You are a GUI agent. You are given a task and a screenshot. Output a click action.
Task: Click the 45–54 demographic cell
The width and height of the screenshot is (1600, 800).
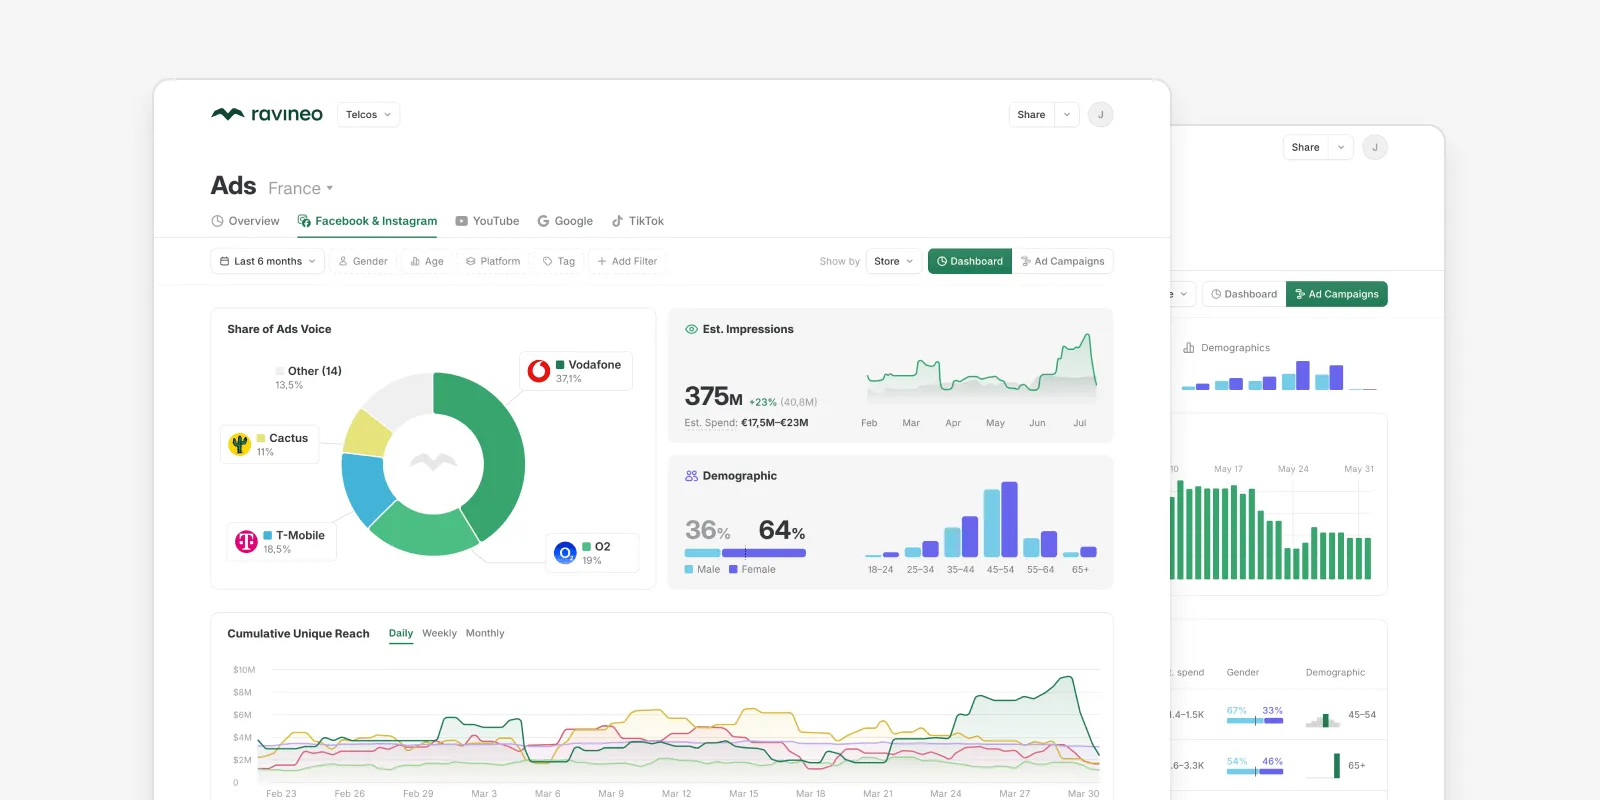1341,715
